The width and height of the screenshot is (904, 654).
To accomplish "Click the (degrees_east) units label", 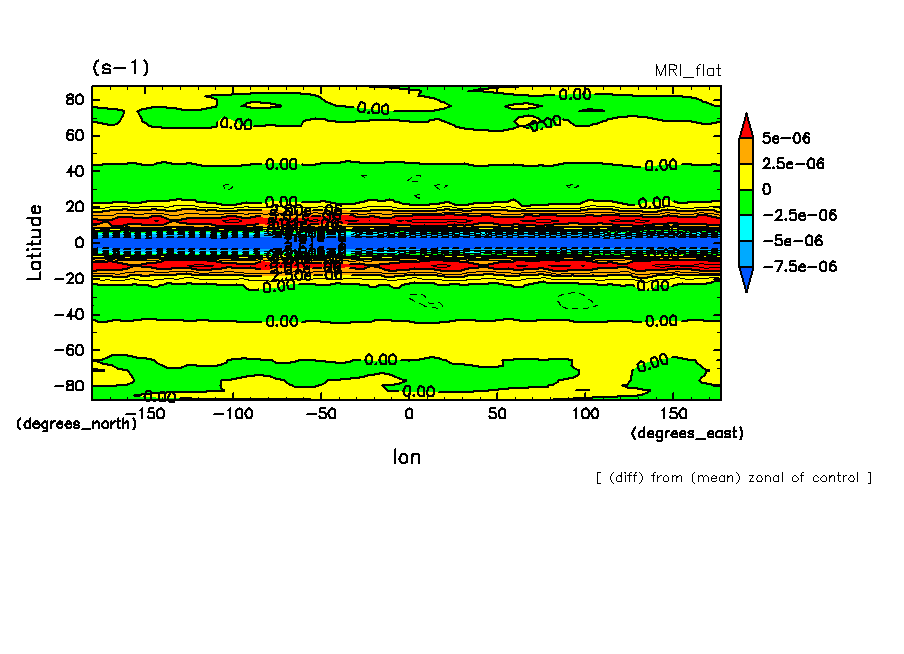I will pos(687,433).
